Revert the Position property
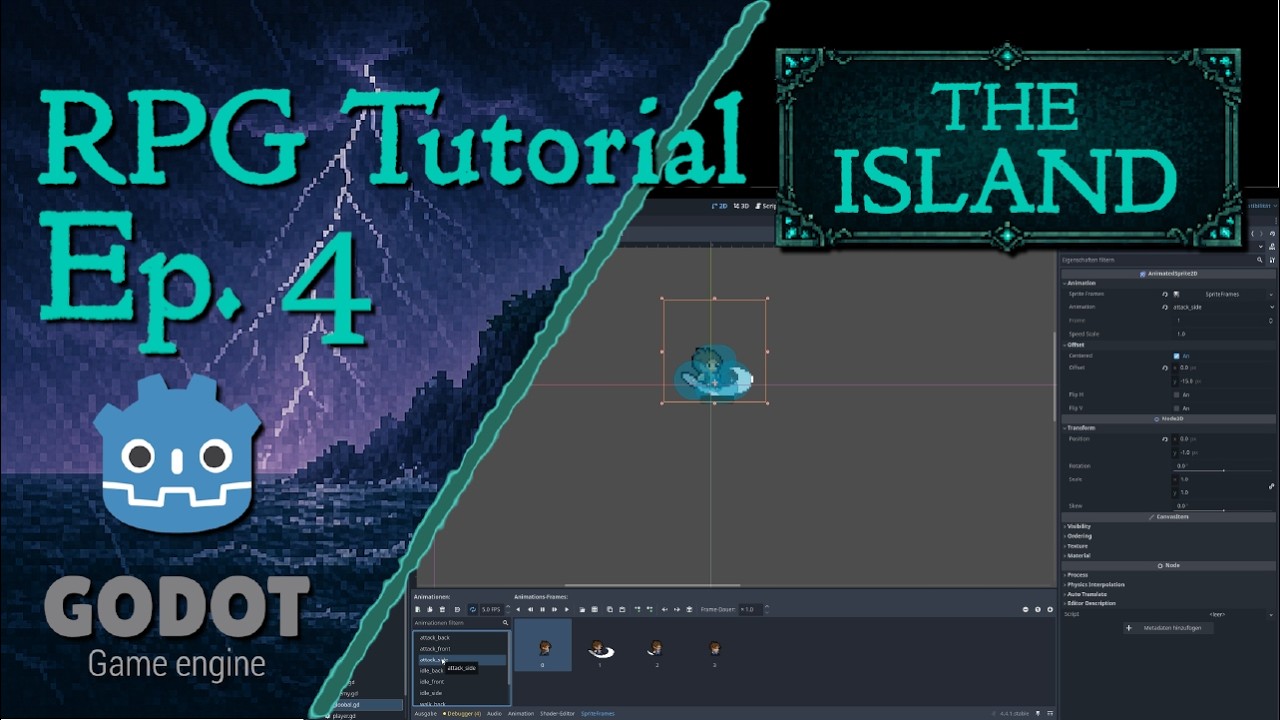The height and width of the screenshot is (720, 1280). [x=1165, y=439]
